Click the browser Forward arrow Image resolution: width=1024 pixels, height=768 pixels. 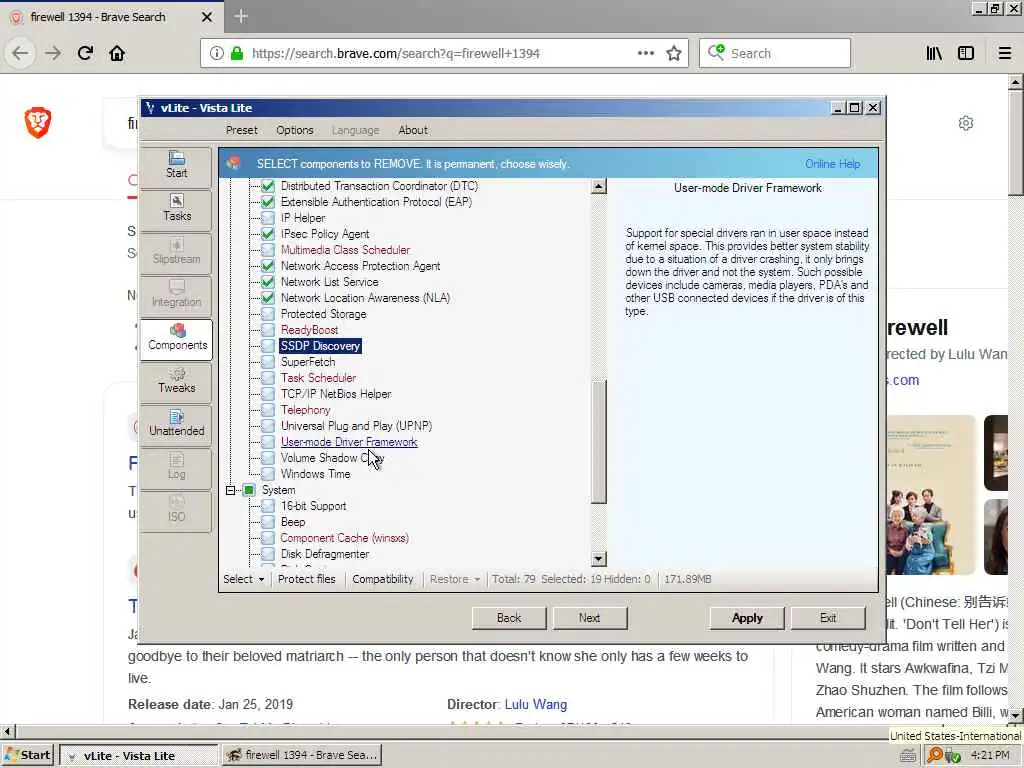point(53,54)
